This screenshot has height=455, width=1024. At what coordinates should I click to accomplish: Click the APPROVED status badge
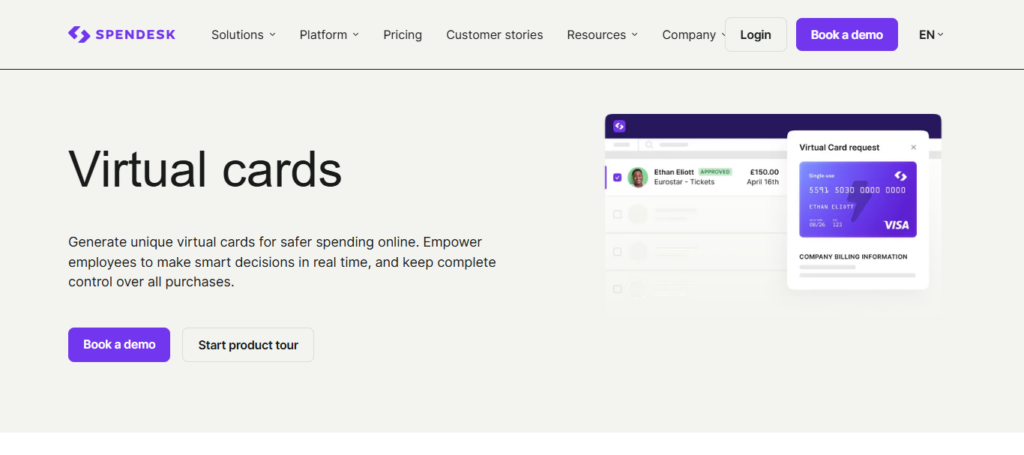point(715,172)
